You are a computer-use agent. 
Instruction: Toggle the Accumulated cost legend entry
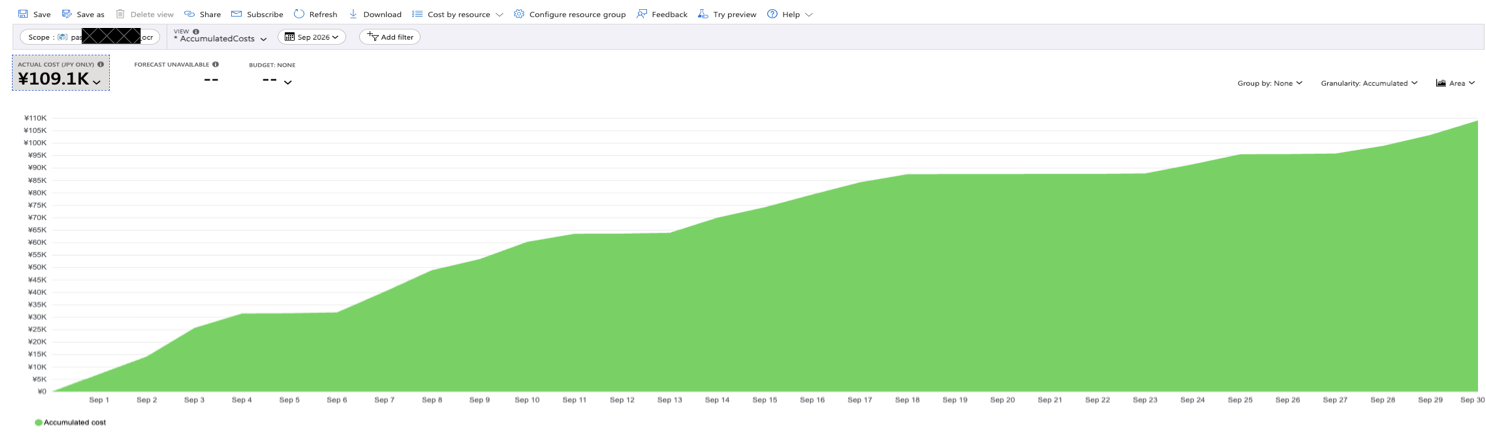pyautogui.click(x=70, y=423)
